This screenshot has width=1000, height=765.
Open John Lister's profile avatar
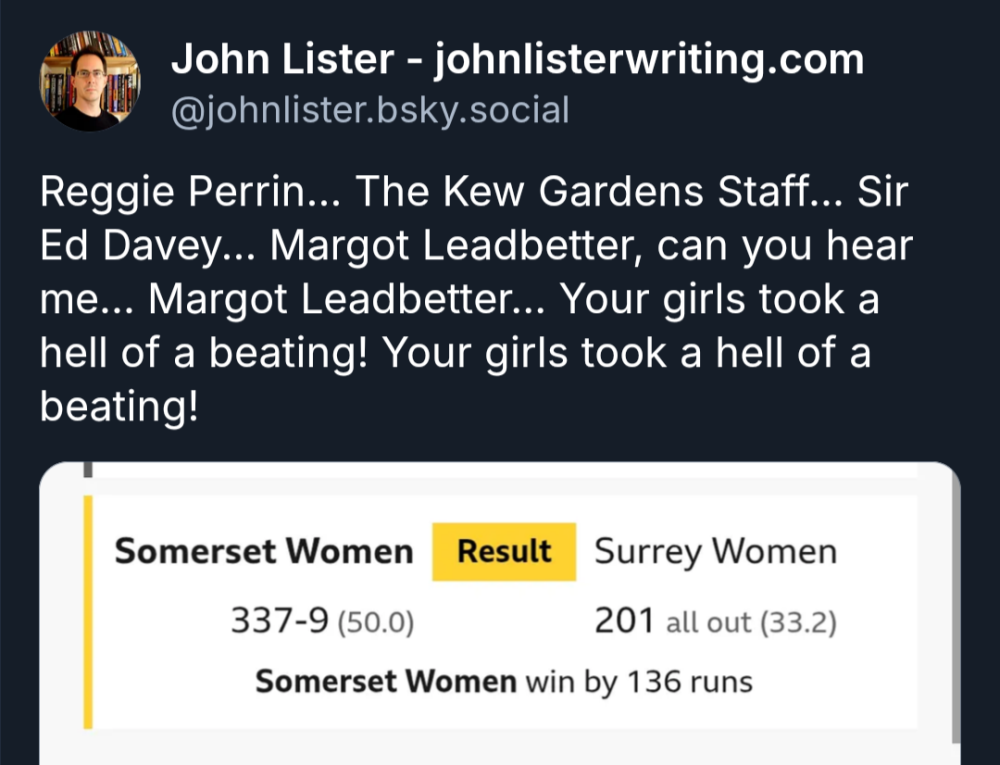(x=90, y=81)
